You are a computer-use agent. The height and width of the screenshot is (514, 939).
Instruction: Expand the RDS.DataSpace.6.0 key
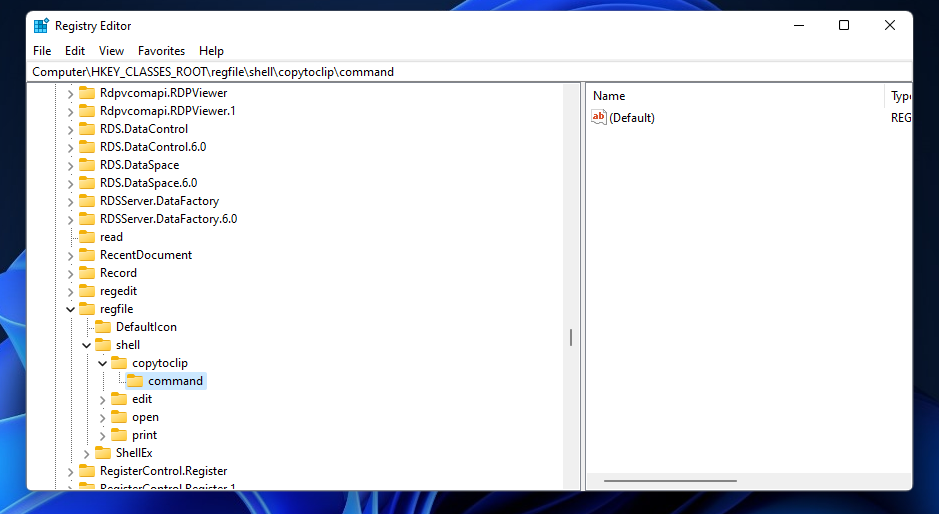click(x=71, y=183)
